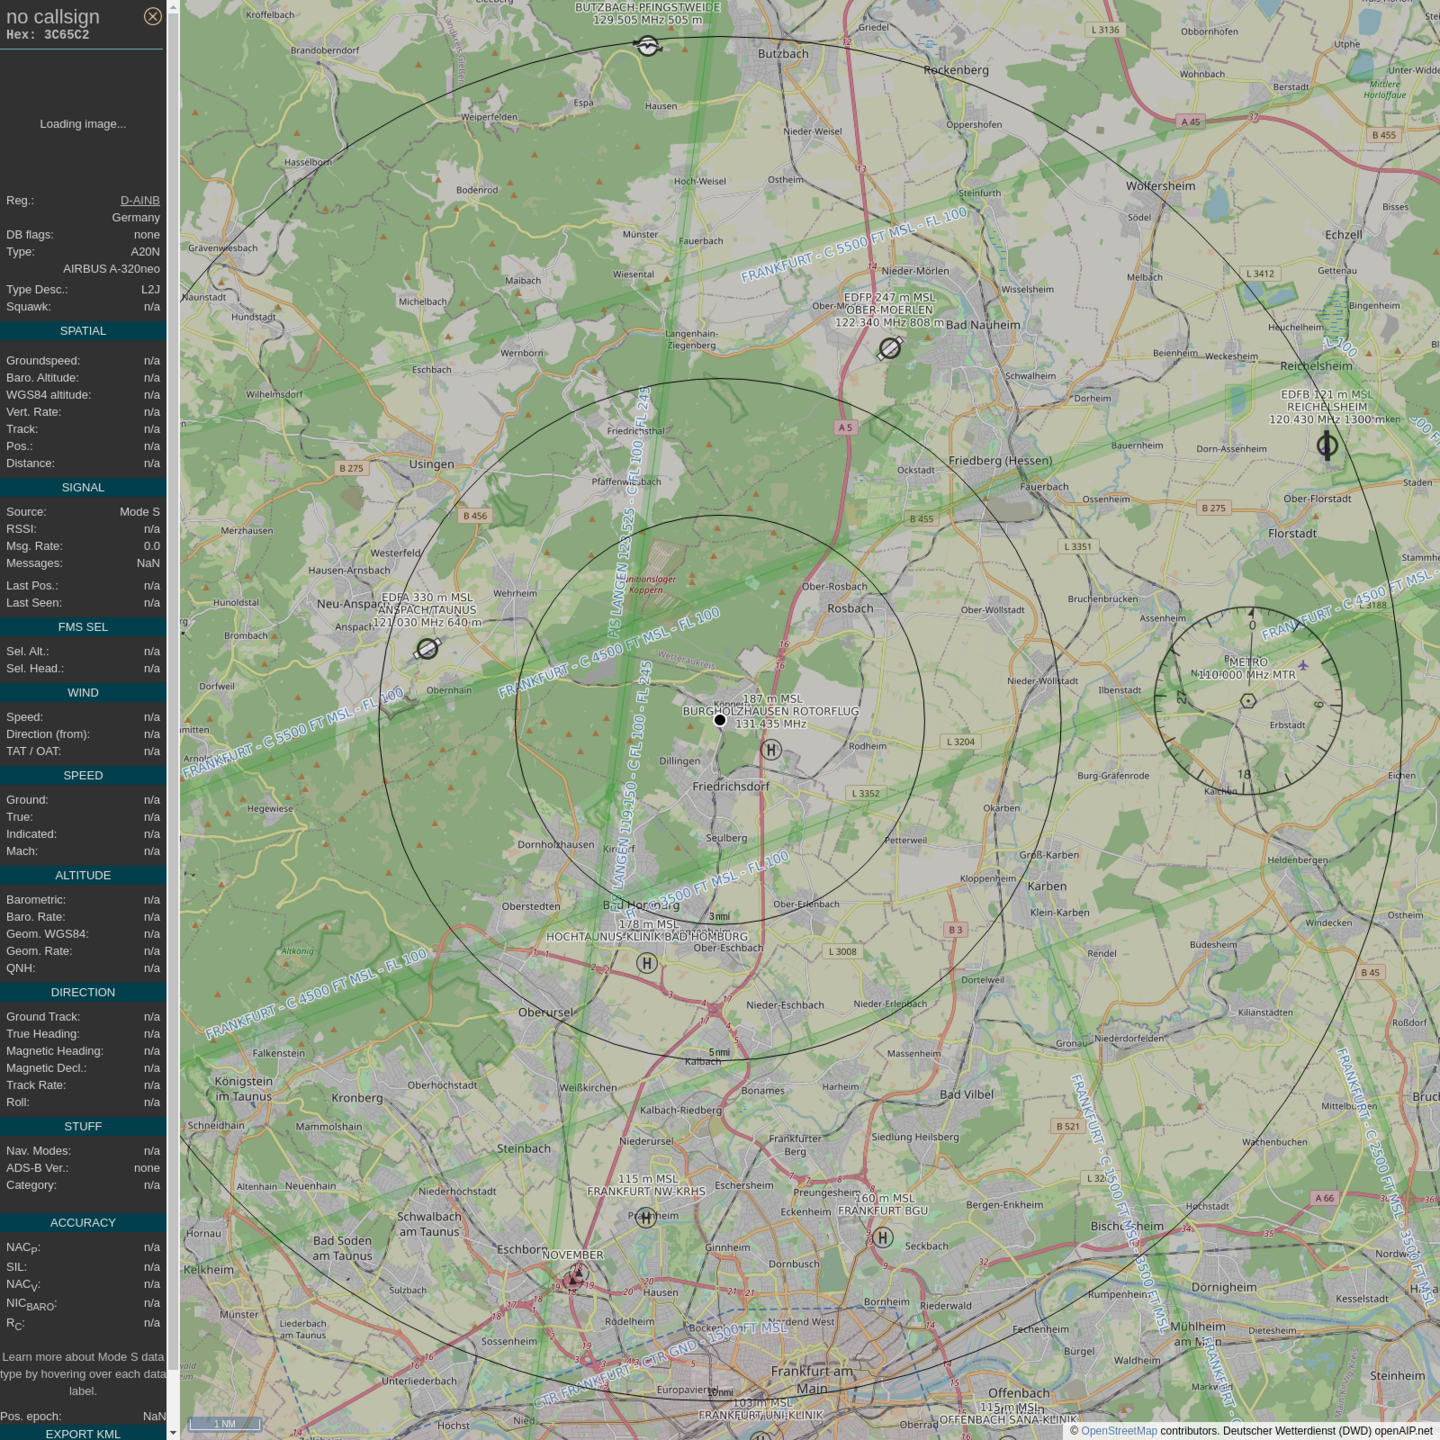
Task: Click the 1 NM map scale bar
Action: point(225,1423)
